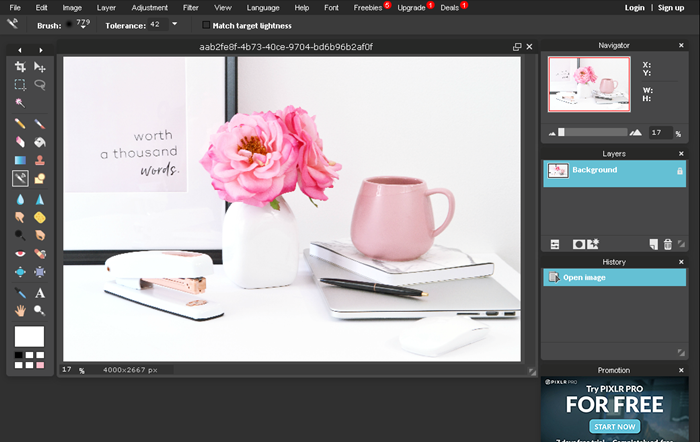Screen dimensions: 700x442
Task: Select the Colorpicker eyedropper tool
Action: (x=20, y=293)
